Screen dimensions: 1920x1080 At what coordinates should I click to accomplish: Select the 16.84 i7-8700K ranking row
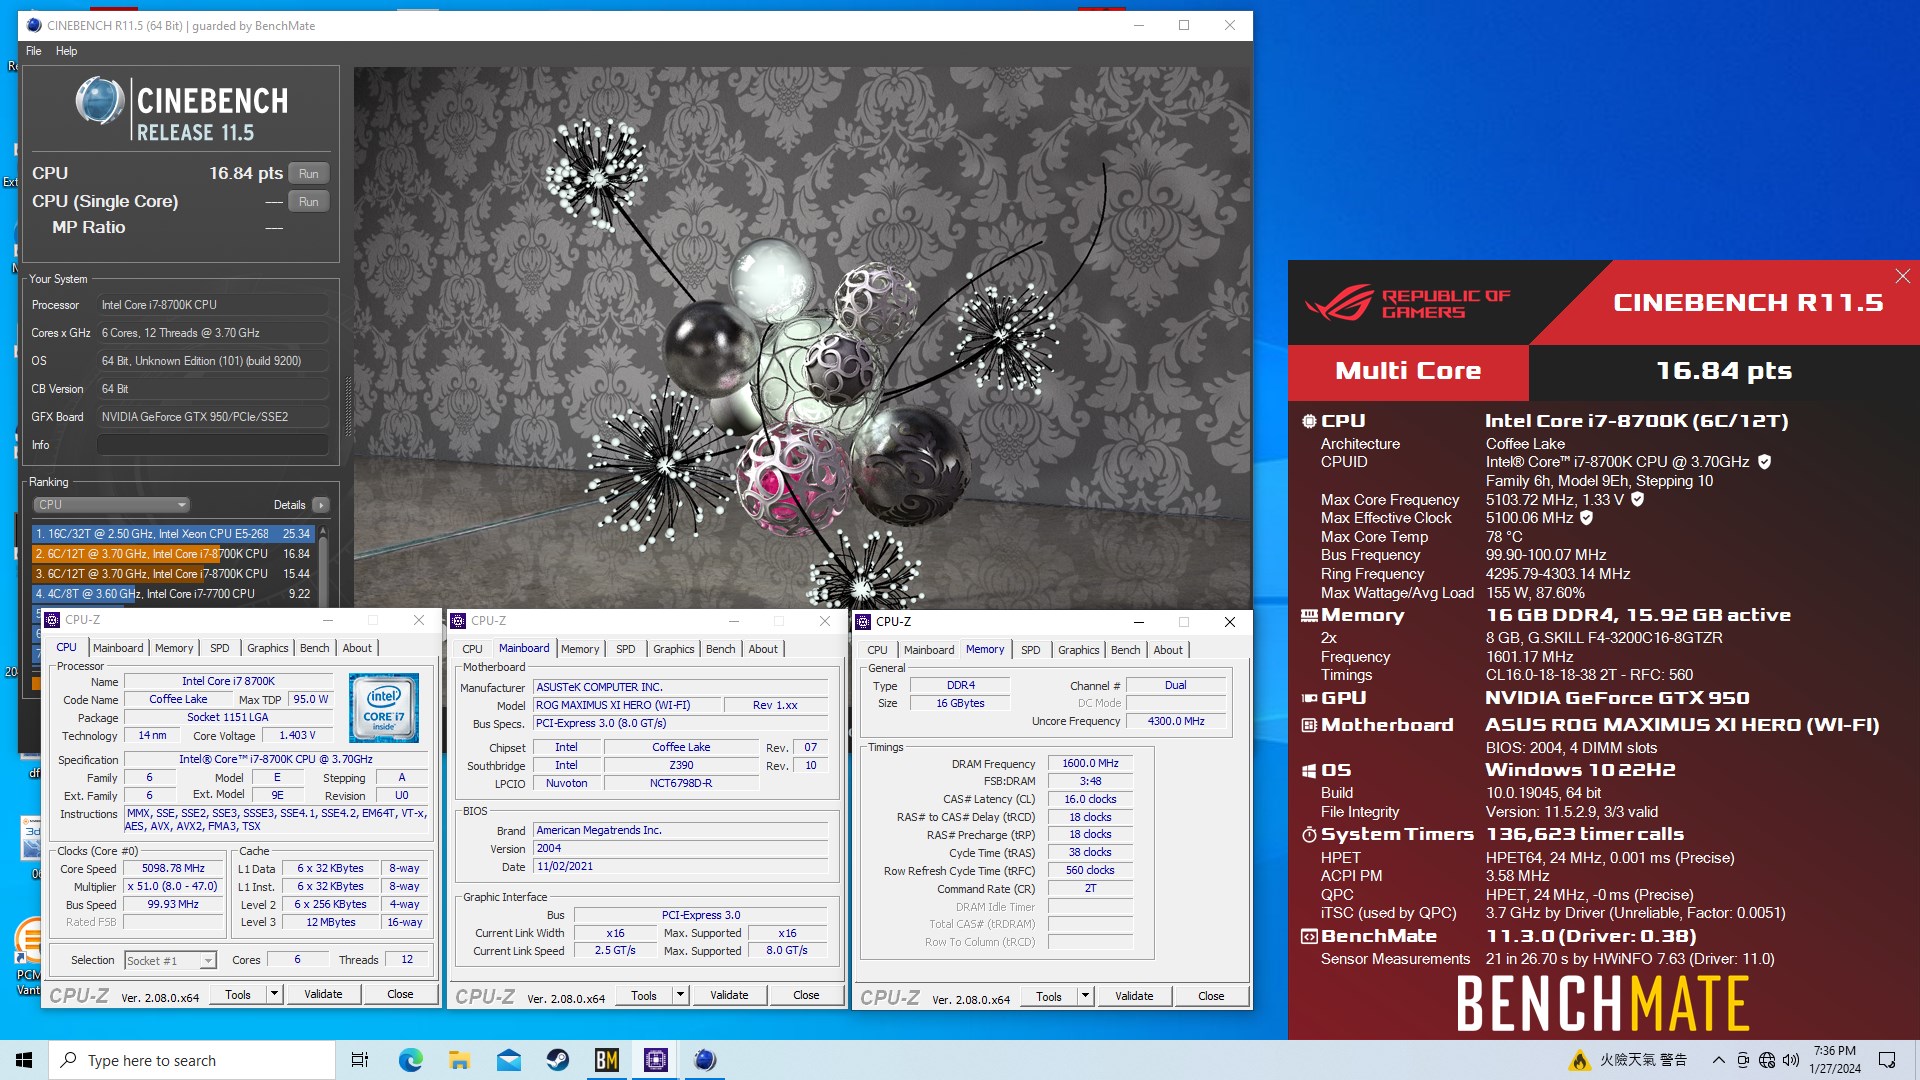(x=173, y=554)
